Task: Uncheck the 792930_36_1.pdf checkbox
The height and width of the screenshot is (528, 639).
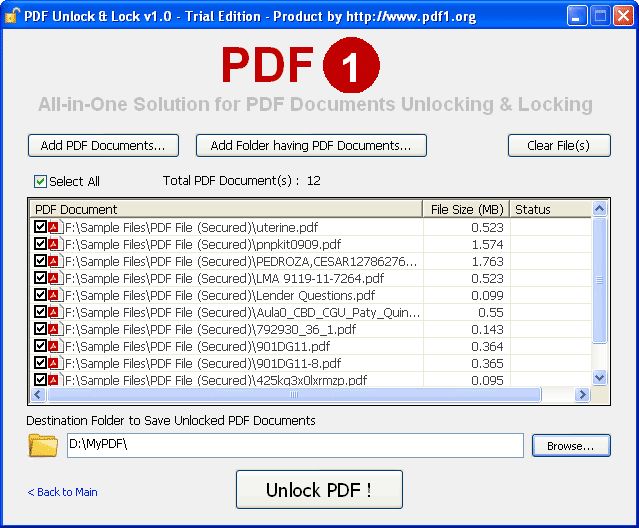Action: click(x=40, y=329)
